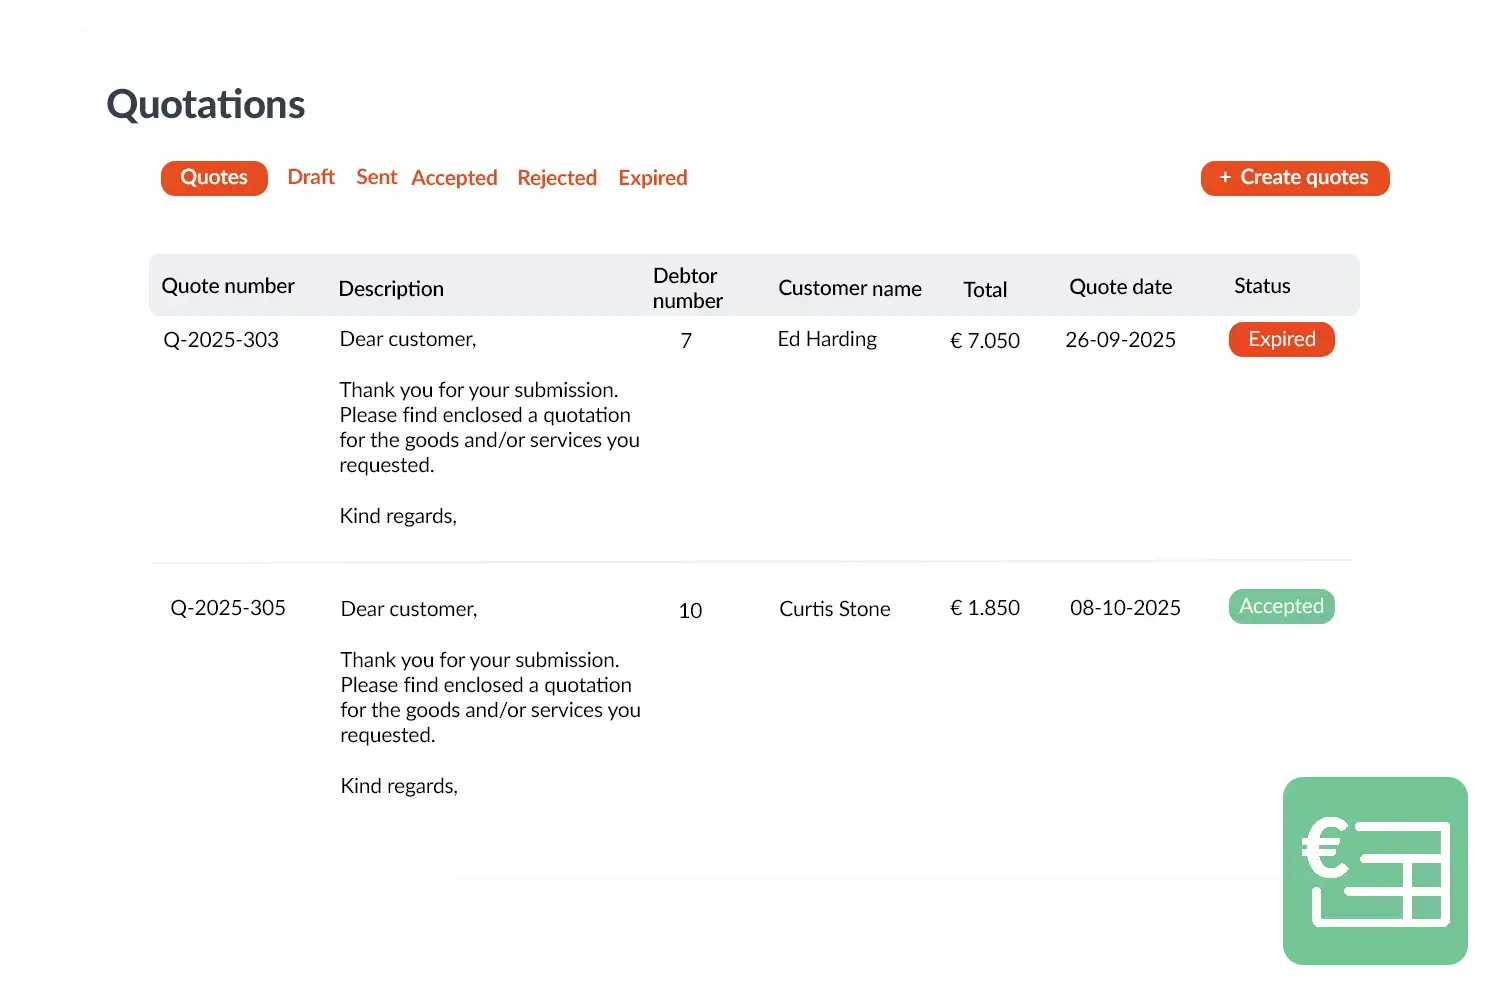Sort by Quote number column header
The image size is (1500, 1000).
tap(228, 286)
